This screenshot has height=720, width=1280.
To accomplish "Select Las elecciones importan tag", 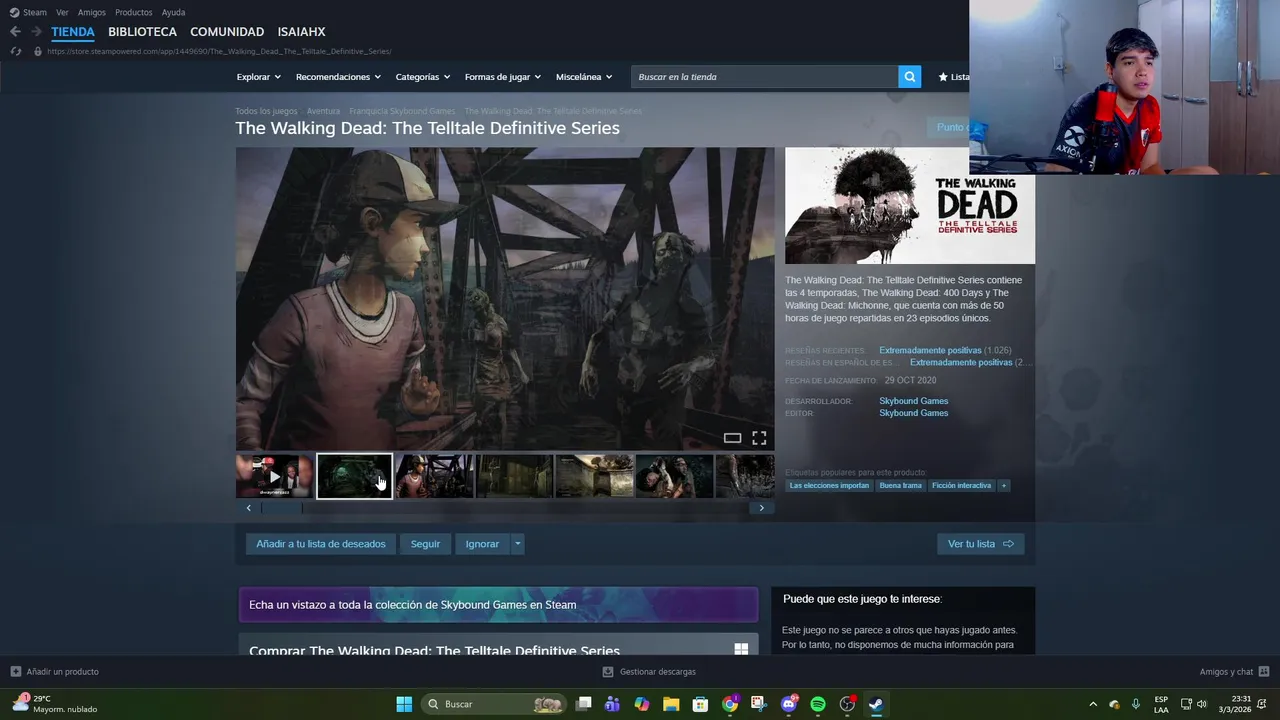I will pyautogui.click(x=829, y=486).
